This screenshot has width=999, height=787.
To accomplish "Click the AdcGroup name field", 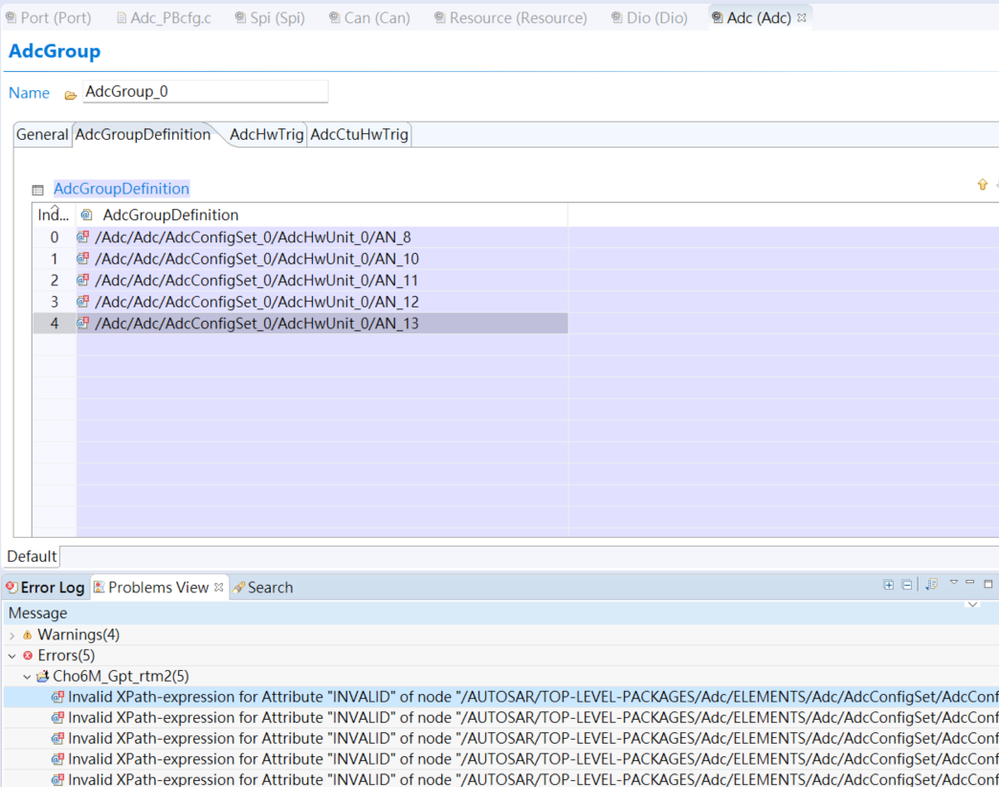I will [x=205, y=91].
